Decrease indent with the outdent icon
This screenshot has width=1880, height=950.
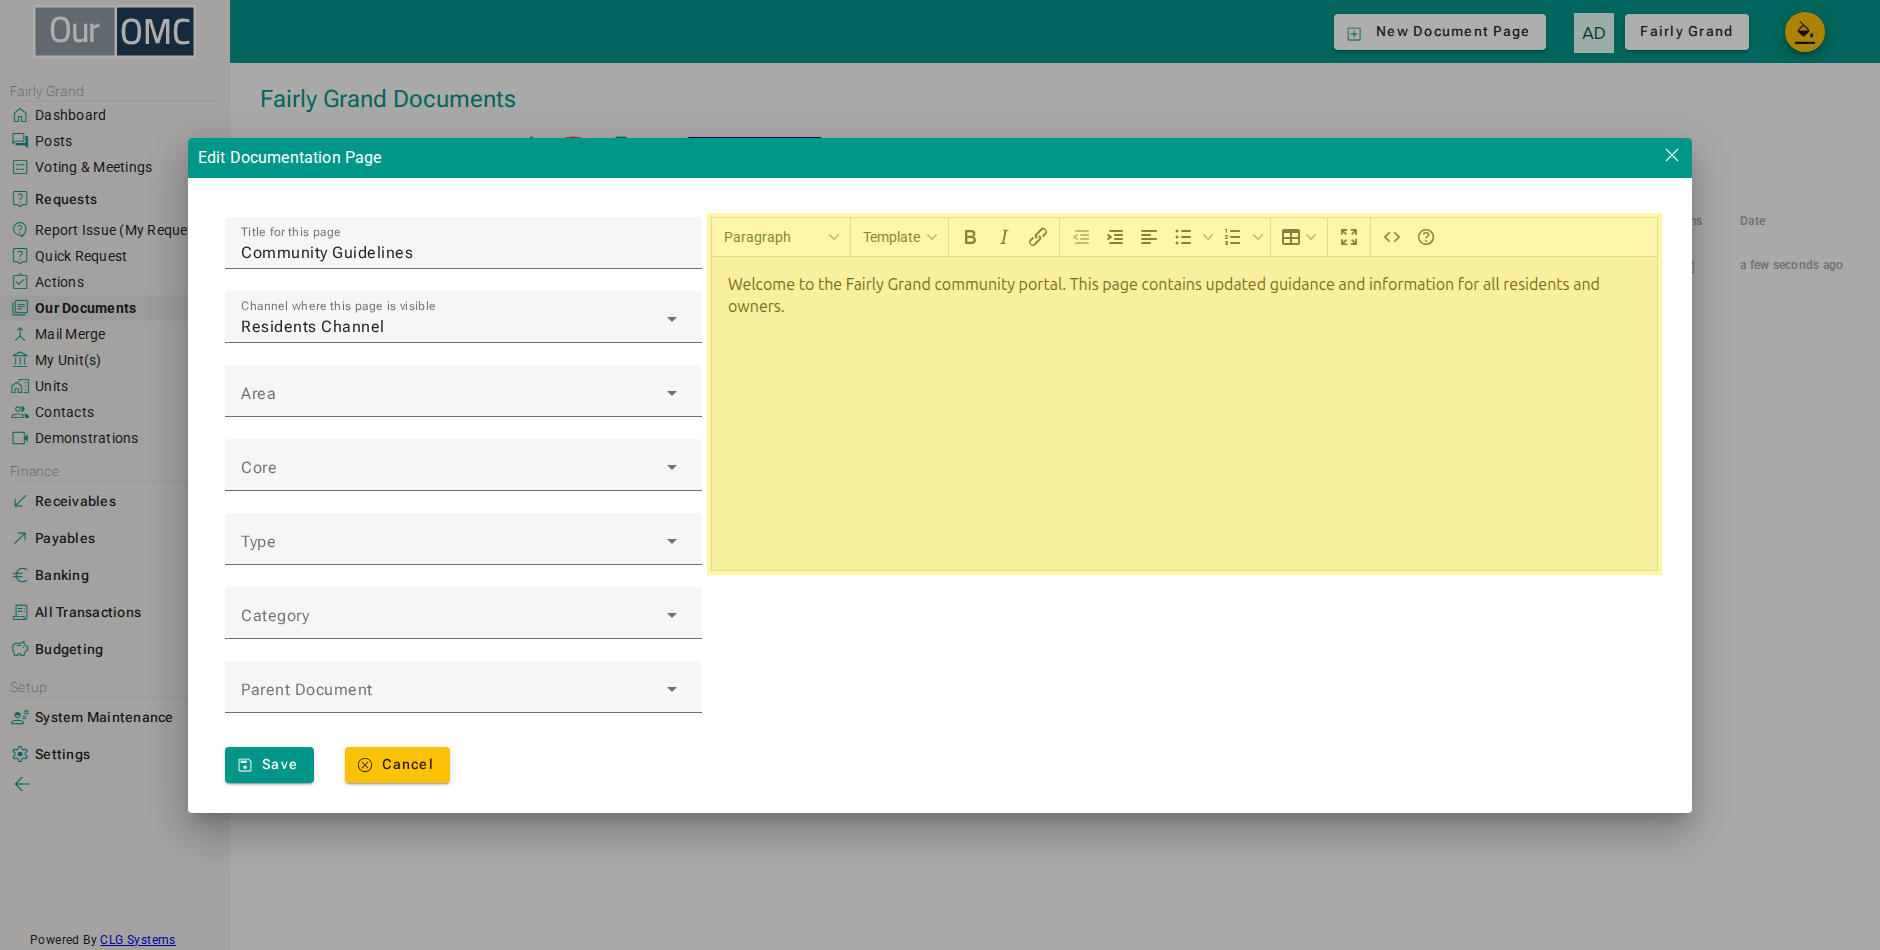click(1081, 237)
